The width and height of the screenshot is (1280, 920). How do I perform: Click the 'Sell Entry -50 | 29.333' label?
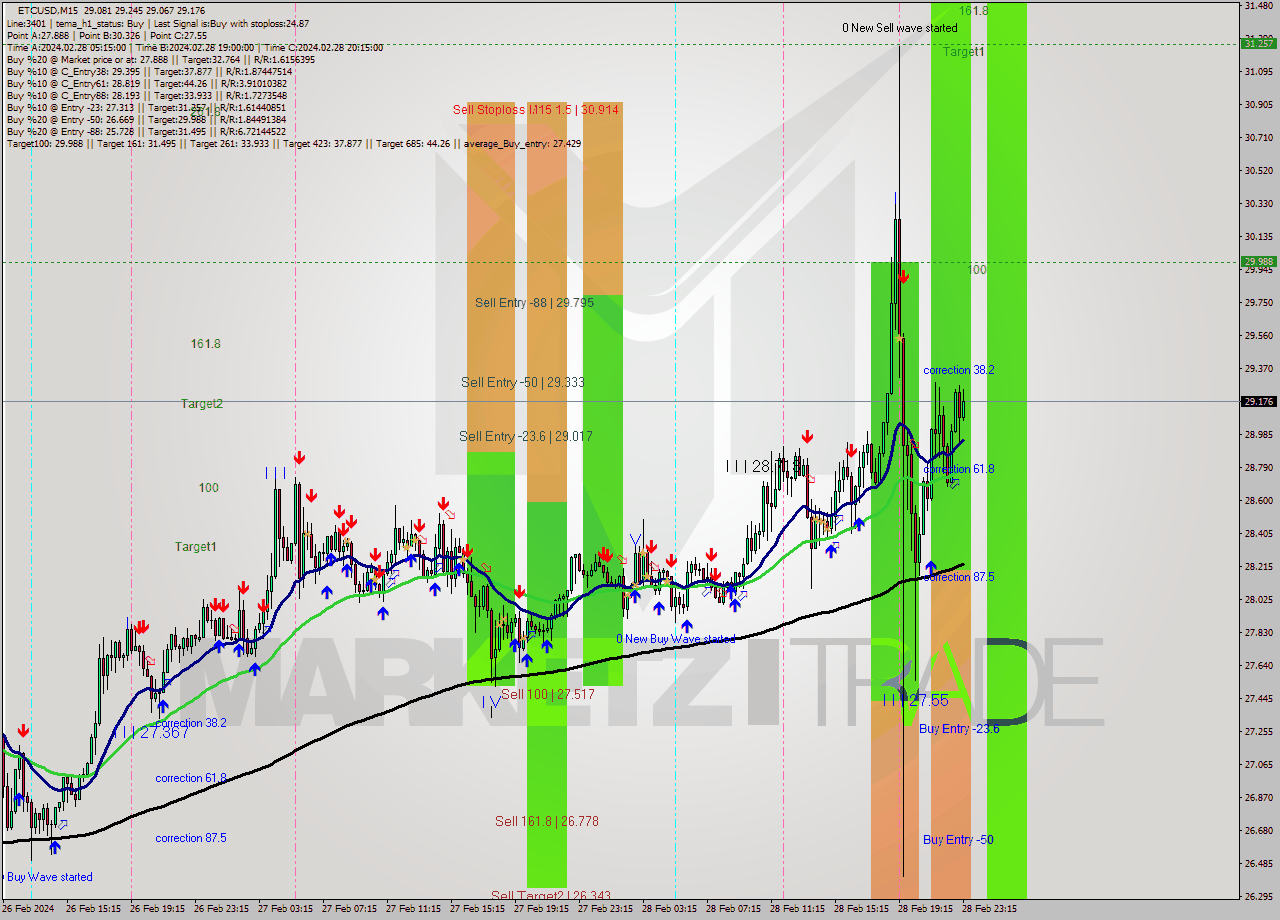(521, 382)
